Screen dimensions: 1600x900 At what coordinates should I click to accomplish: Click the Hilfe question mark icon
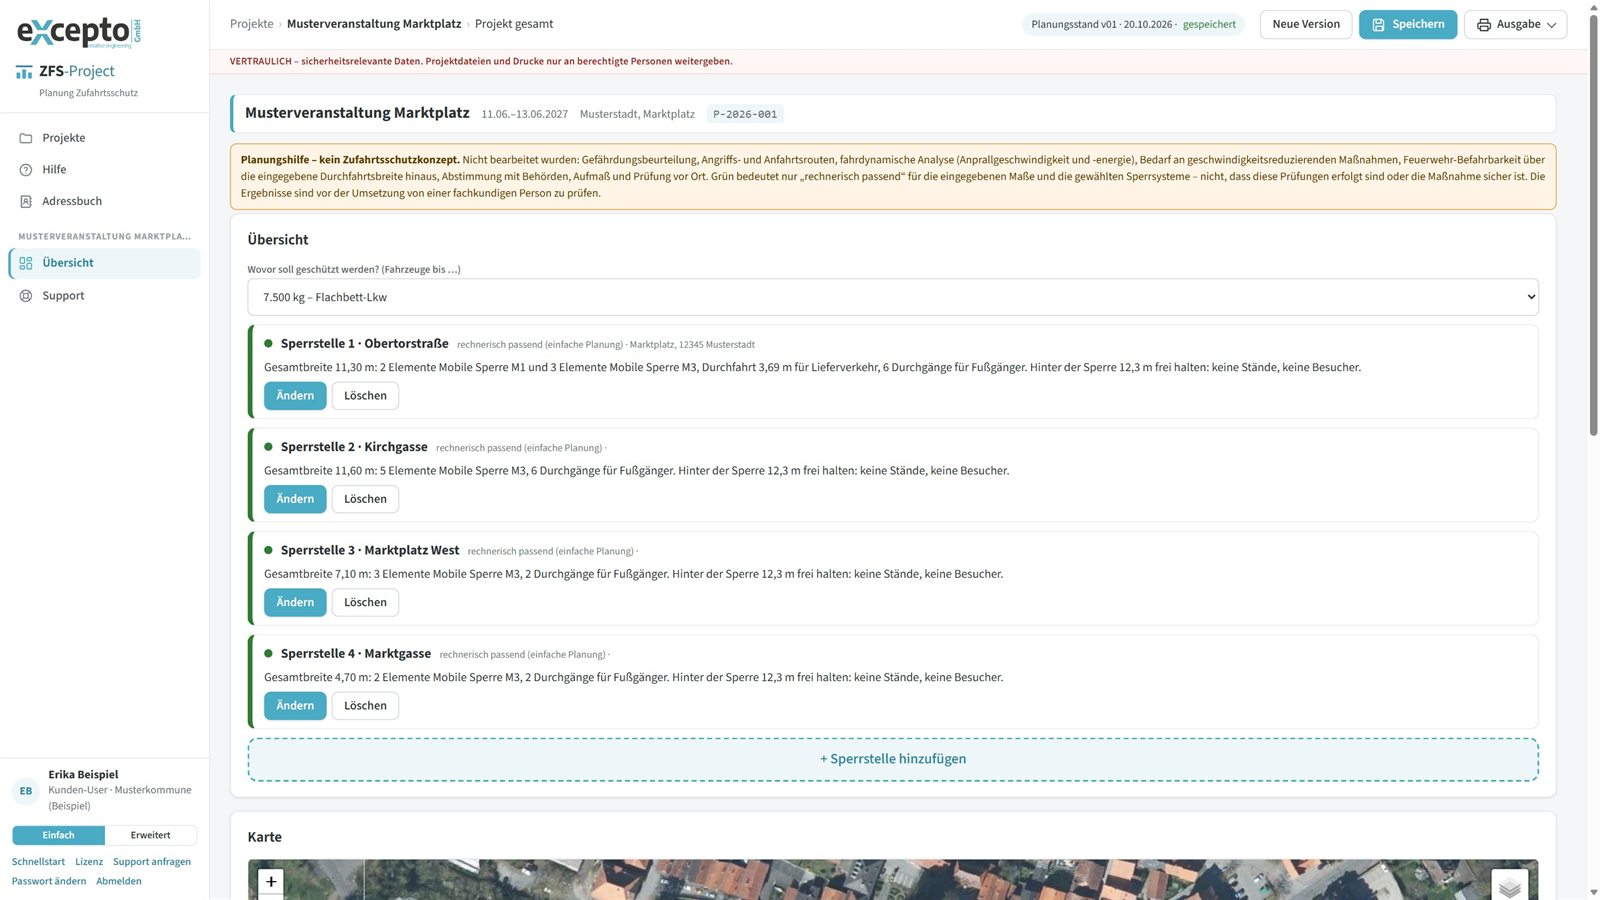(x=26, y=170)
